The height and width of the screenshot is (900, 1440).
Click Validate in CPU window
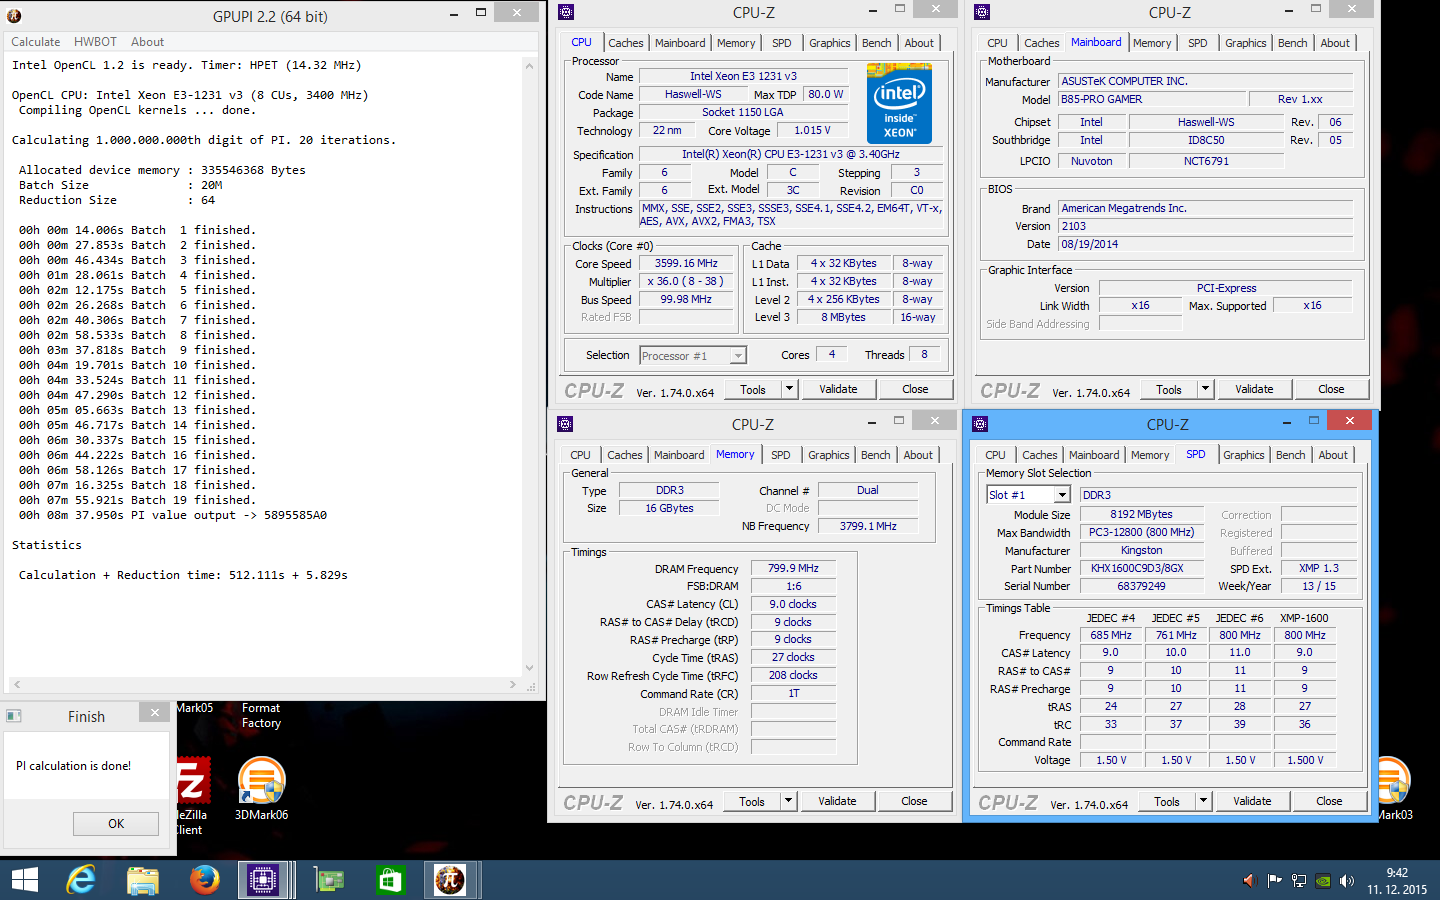pyautogui.click(x=838, y=389)
